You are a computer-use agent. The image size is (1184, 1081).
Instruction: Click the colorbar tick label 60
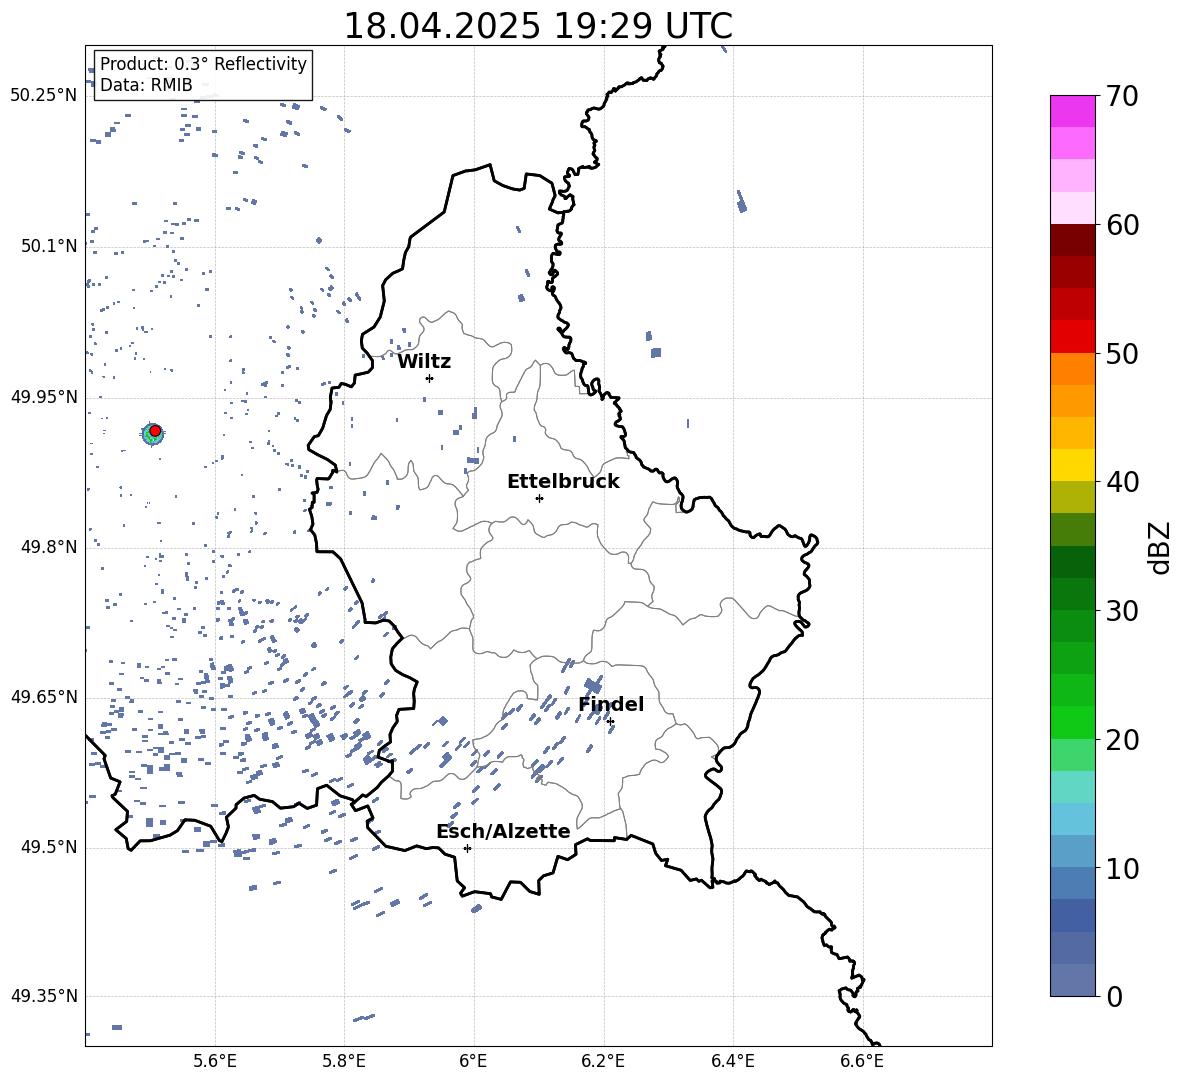[x=1122, y=225]
